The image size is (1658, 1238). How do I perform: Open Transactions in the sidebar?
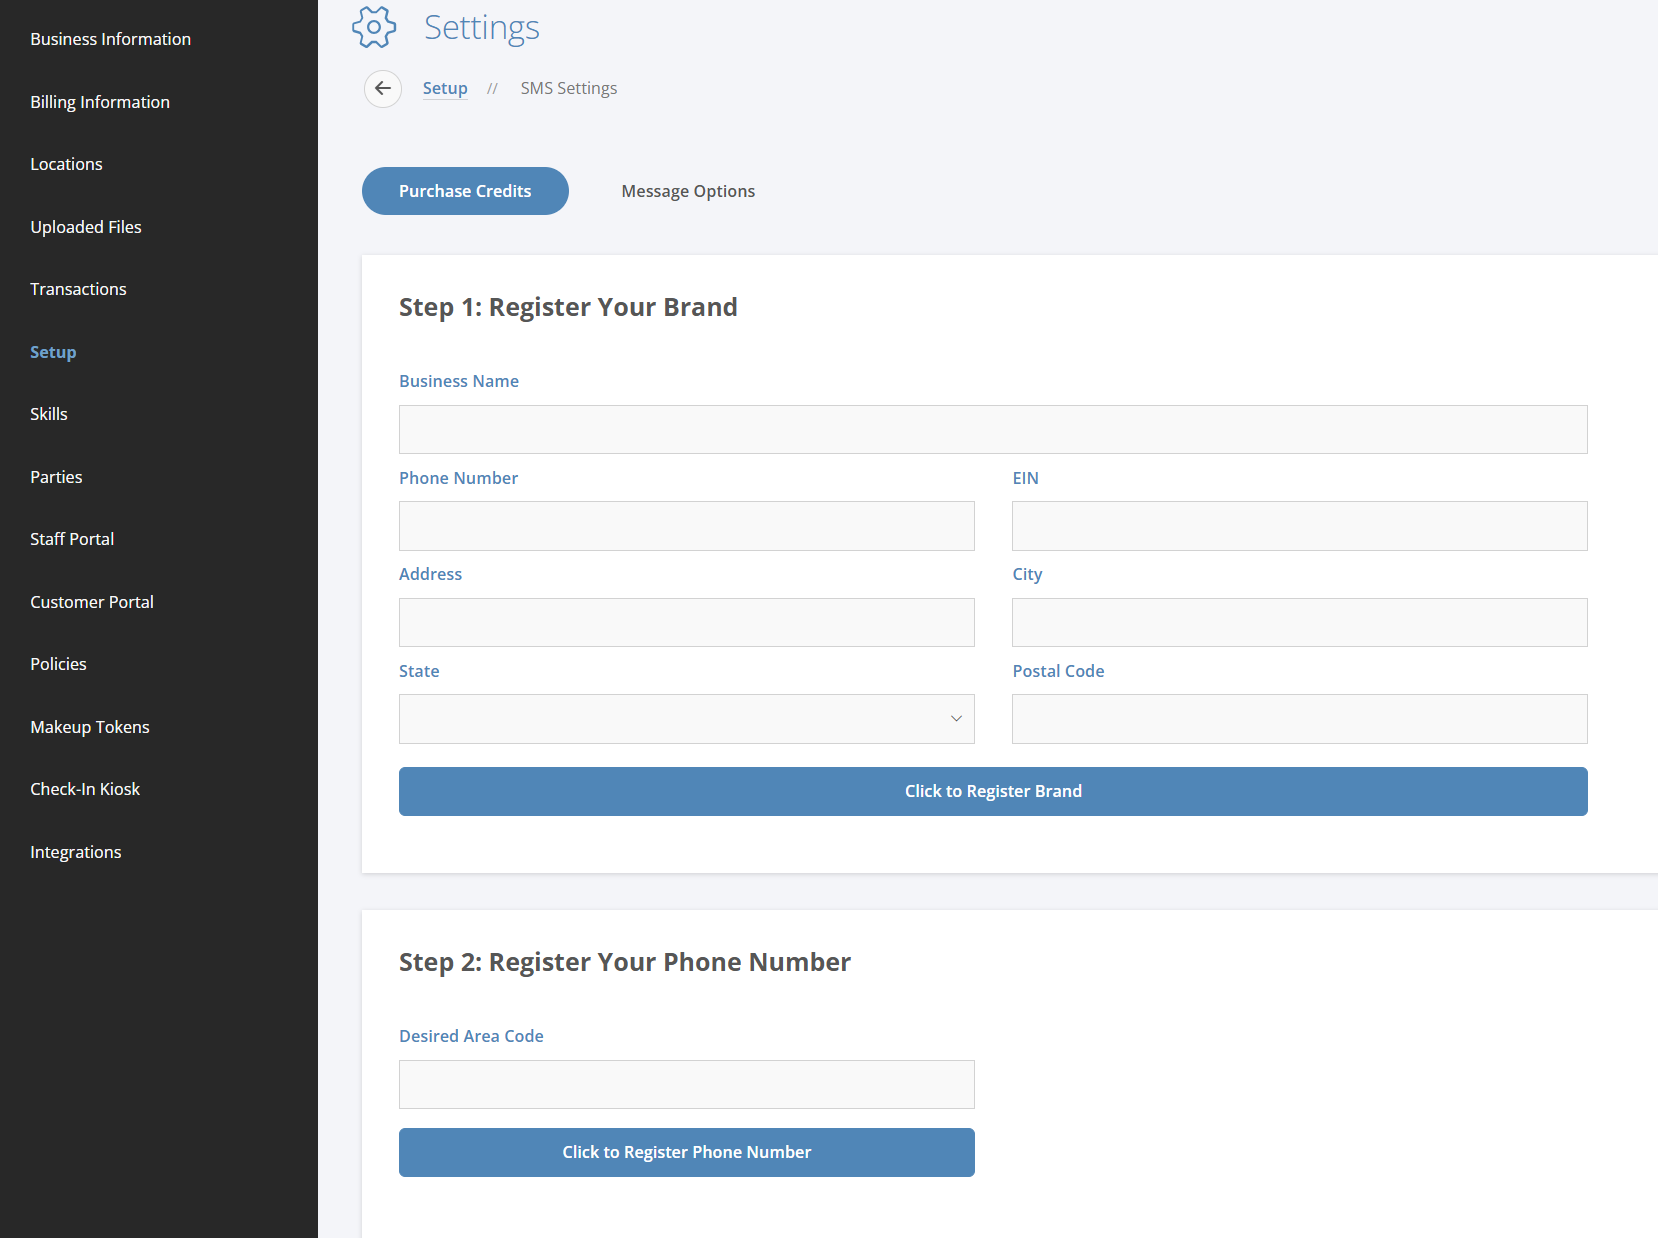tap(78, 289)
